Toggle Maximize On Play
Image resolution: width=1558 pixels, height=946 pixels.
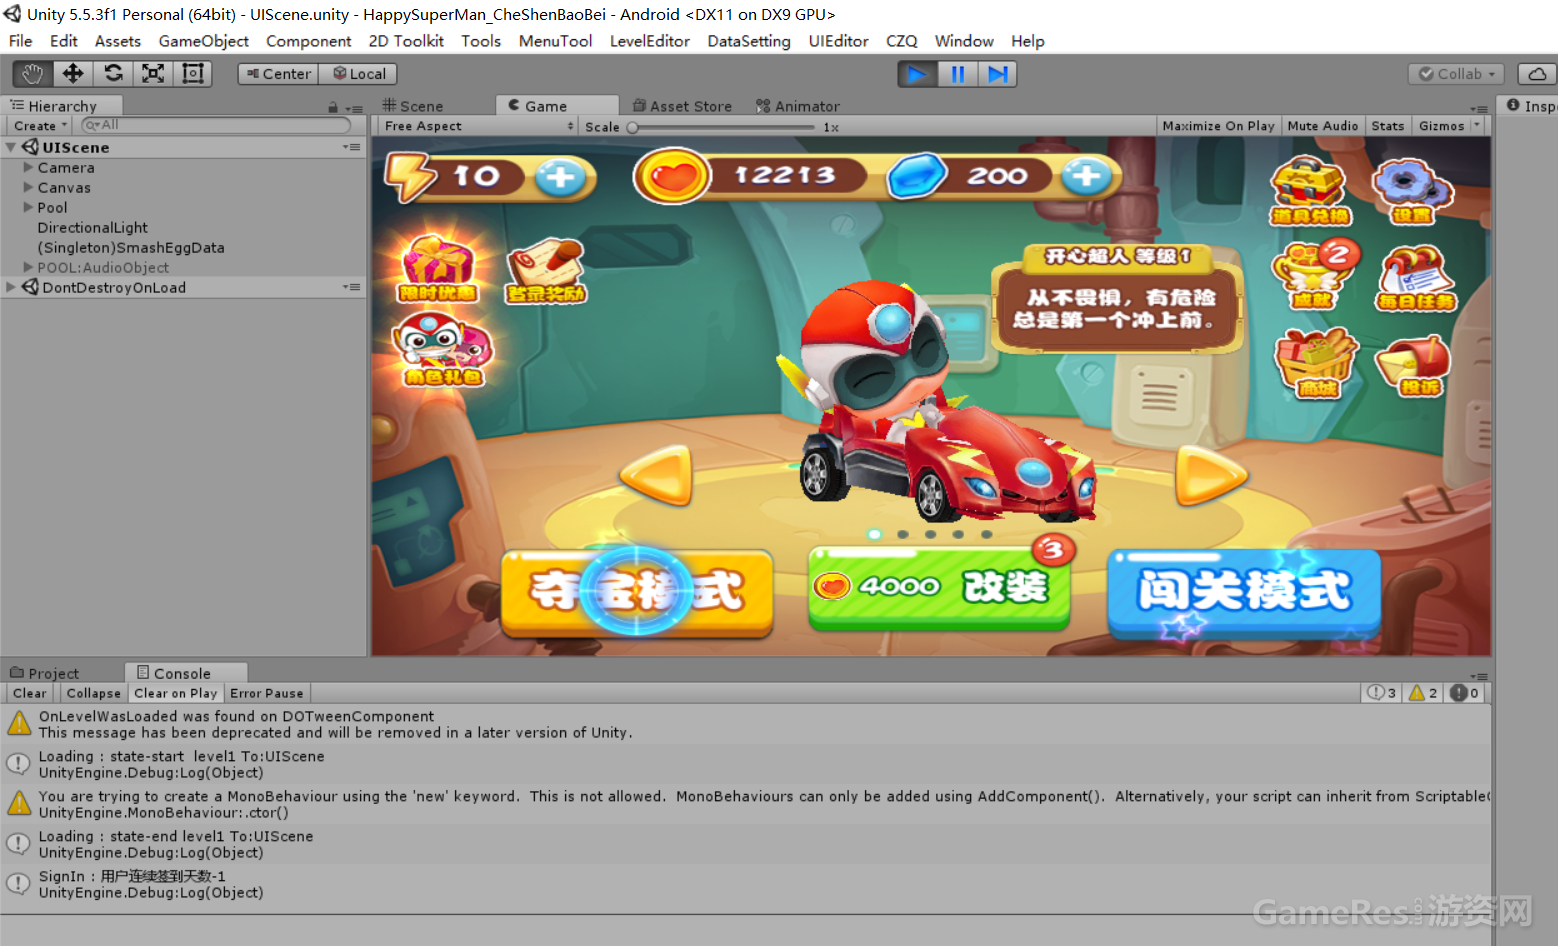tap(1218, 126)
